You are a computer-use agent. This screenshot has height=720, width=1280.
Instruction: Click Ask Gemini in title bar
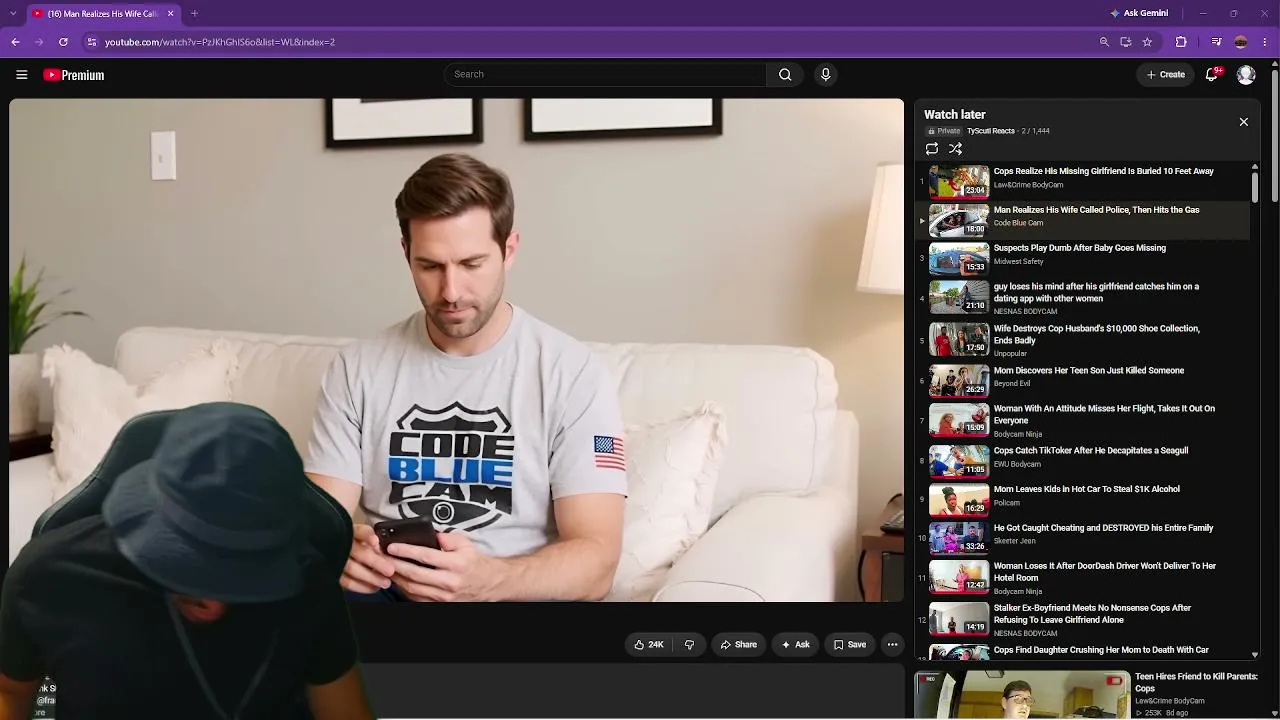(1138, 13)
